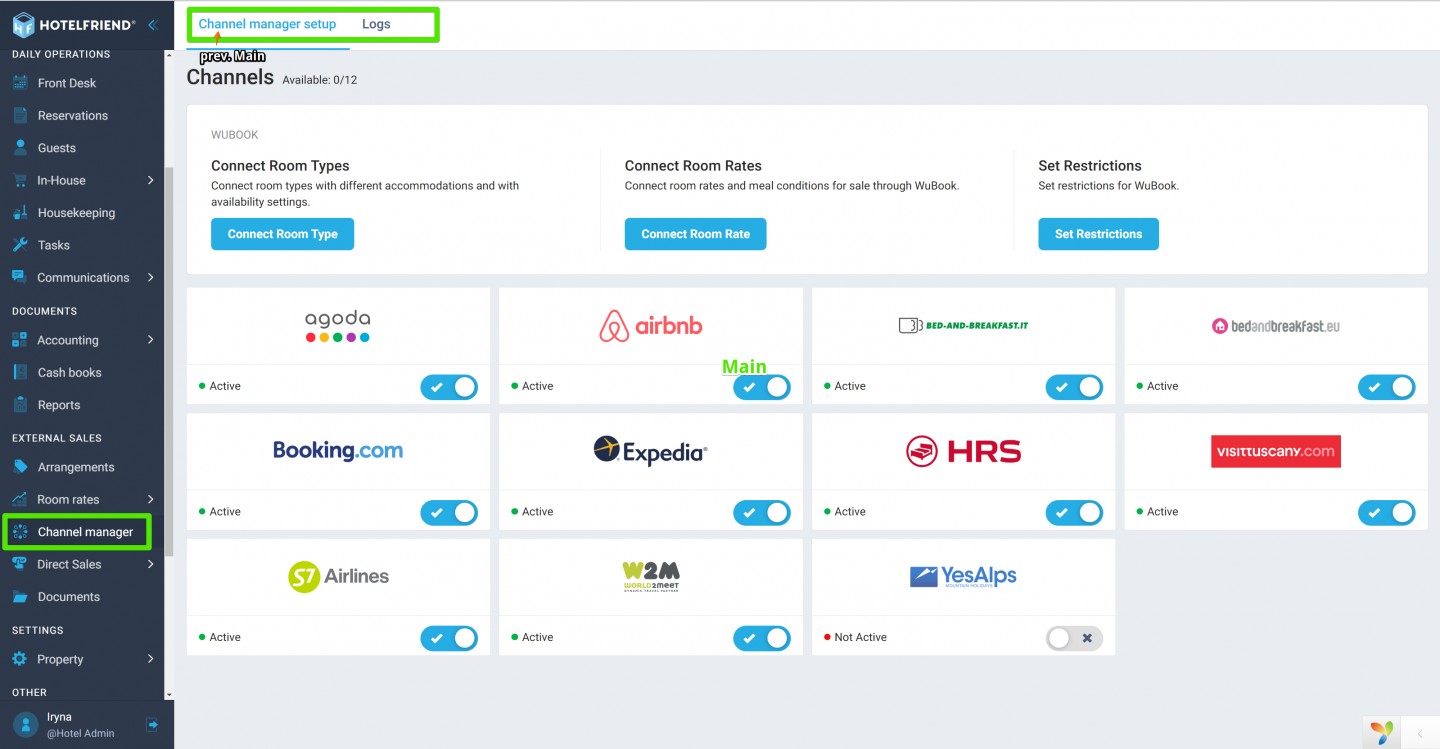Expand the Accounting submenu chevron
Screen dimensions: 1440x749
click(x=150, y=340)
